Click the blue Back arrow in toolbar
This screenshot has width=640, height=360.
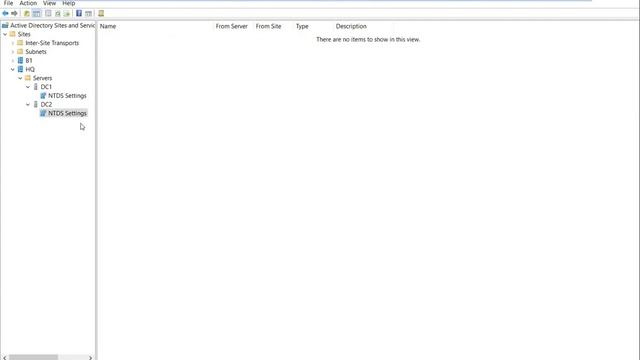point(5,13)
